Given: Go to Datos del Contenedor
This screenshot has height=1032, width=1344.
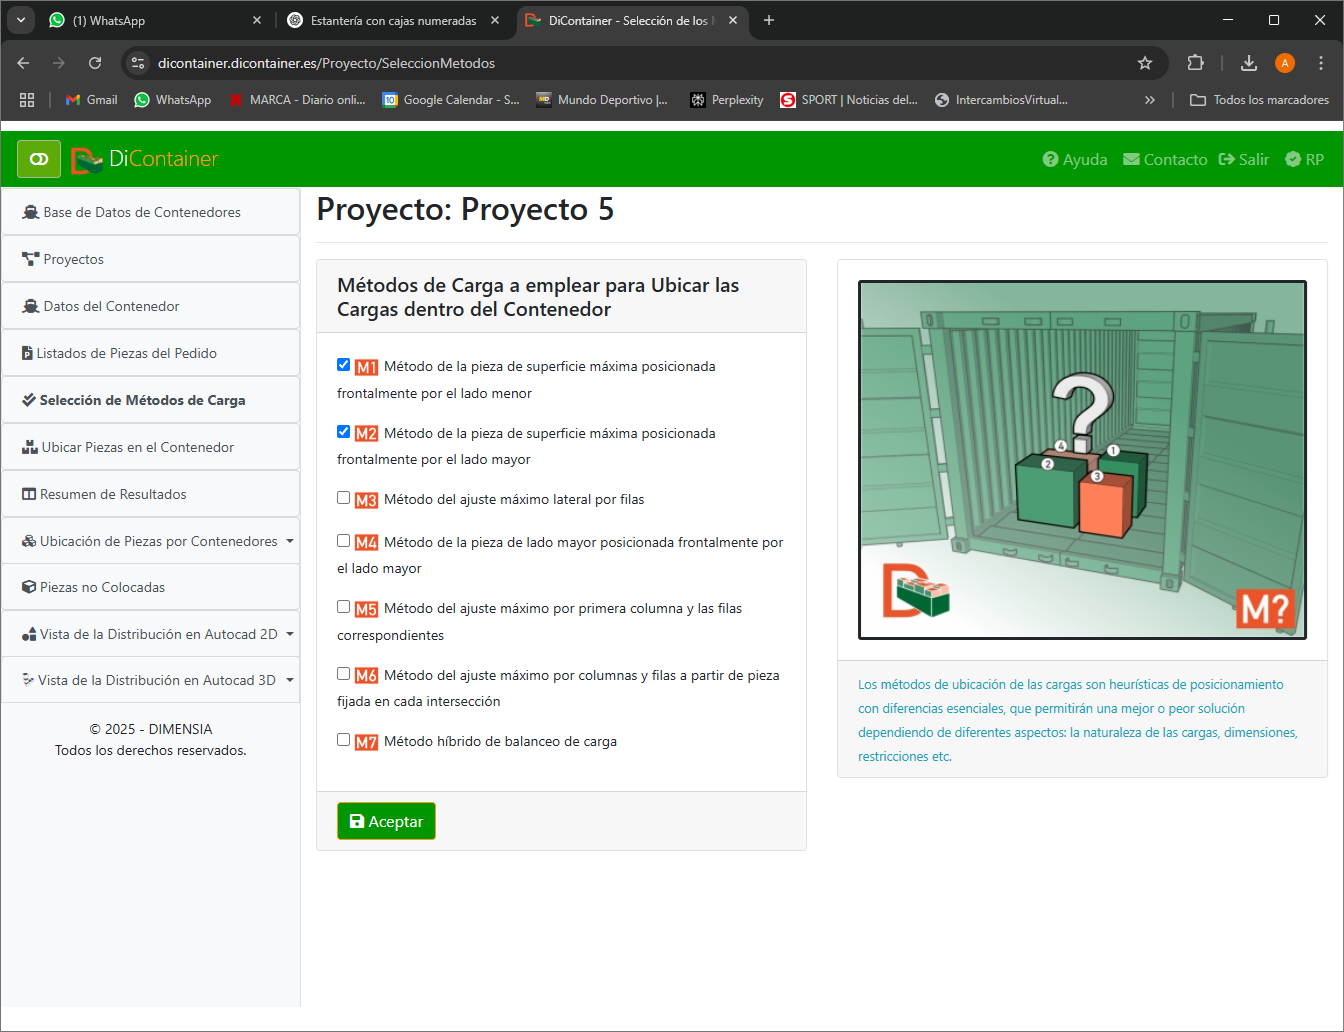Looking at the screenshot, I should [x=151, y=306].
